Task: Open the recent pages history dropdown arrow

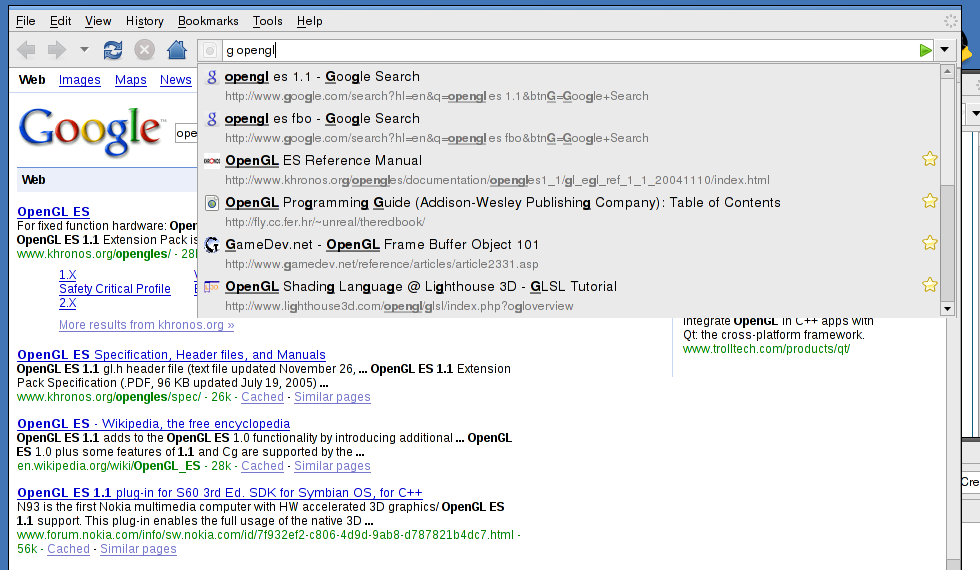Action: point(84,49)
